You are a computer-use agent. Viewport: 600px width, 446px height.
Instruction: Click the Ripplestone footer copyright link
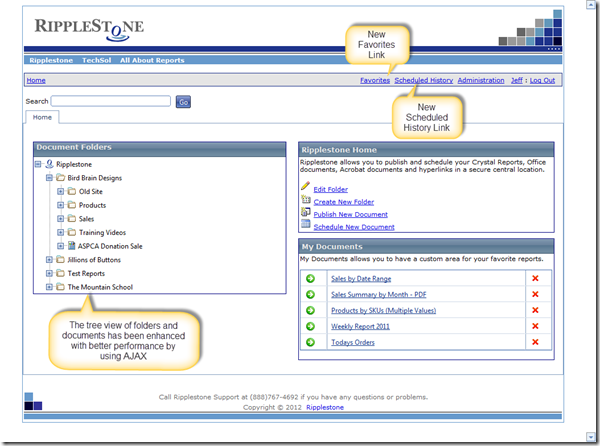click(x=325, y=407)
